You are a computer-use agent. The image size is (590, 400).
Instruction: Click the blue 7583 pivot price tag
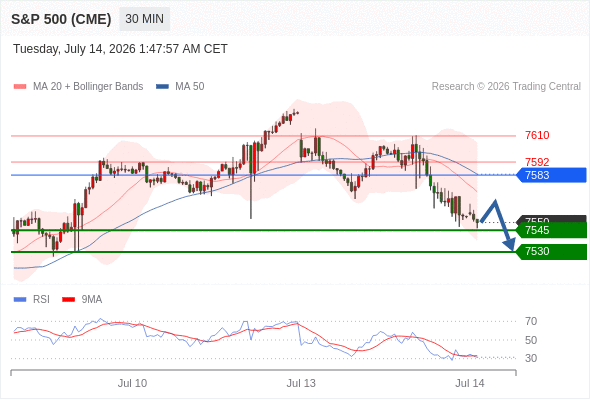click(551, 175)
